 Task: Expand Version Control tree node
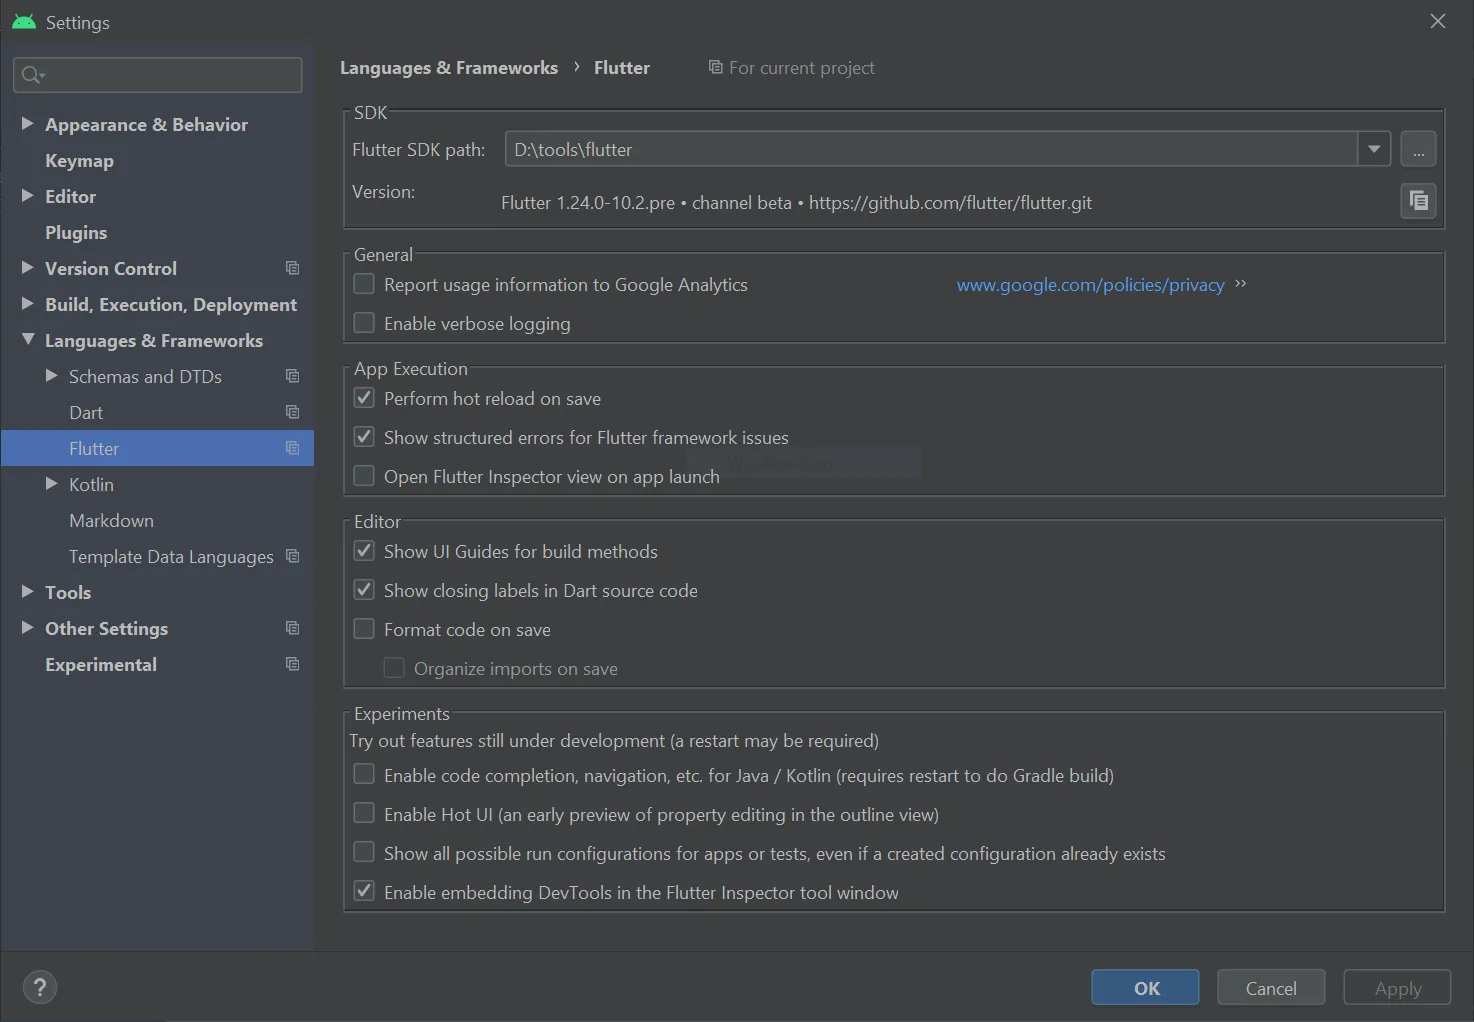[28, 268]
